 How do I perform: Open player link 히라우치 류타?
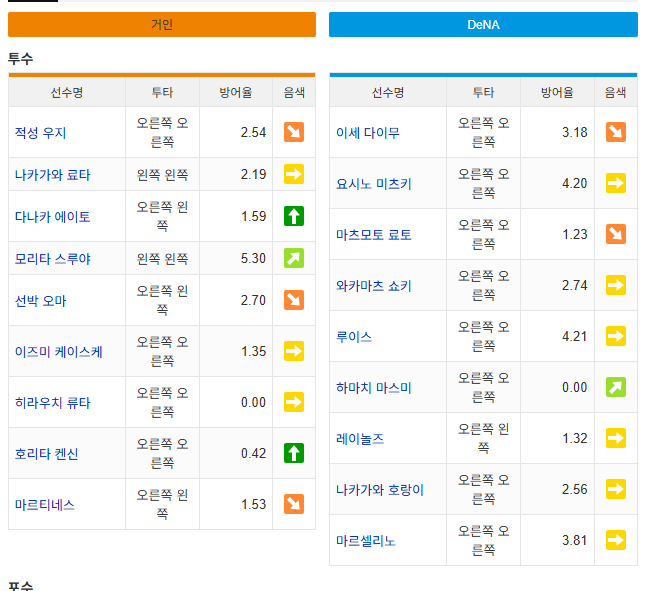[x=52, y=403]
